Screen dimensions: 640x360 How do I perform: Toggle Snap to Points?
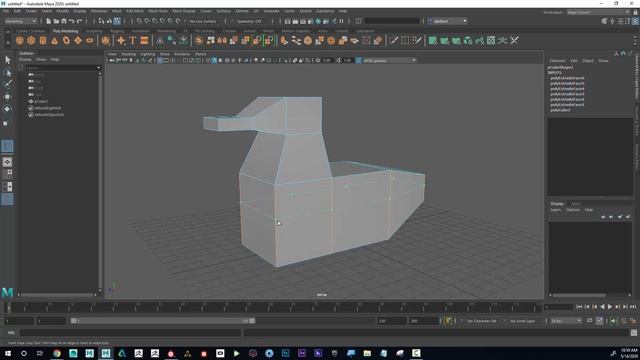coord(155,21)
